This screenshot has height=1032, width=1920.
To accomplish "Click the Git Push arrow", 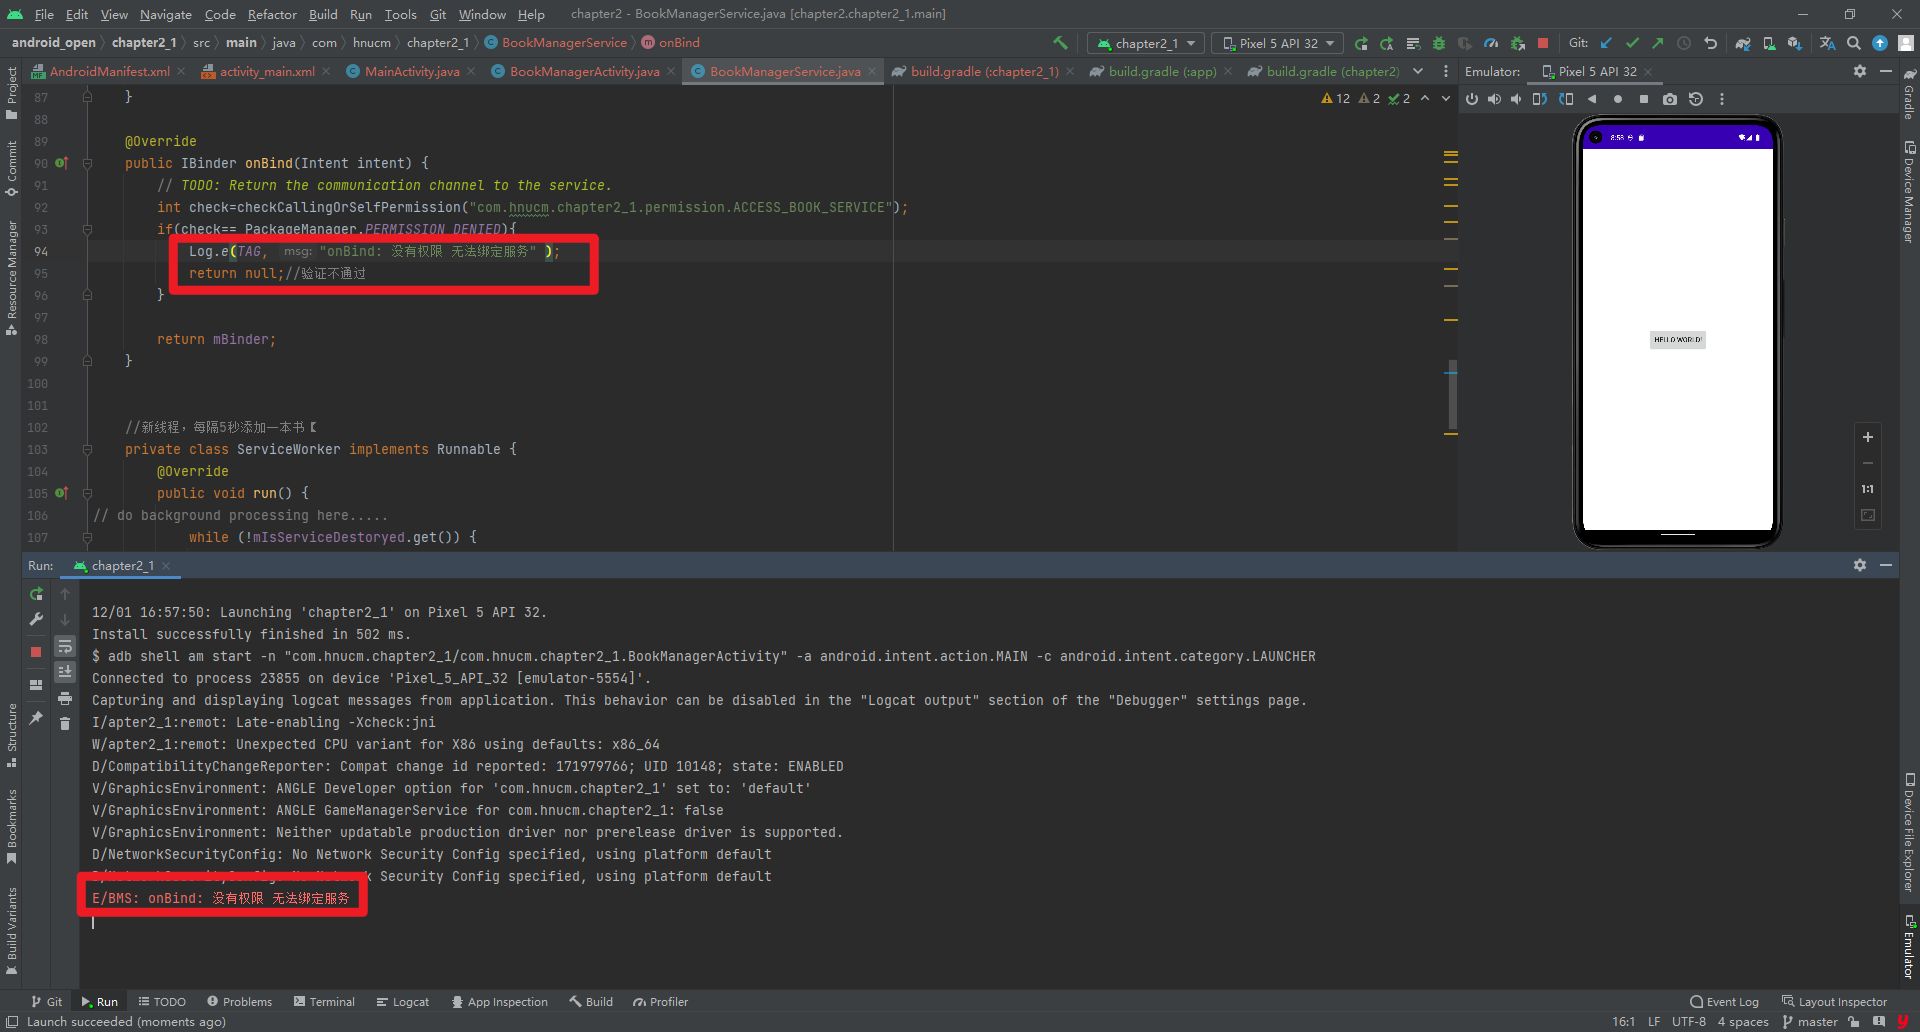I will [1658, 43].
